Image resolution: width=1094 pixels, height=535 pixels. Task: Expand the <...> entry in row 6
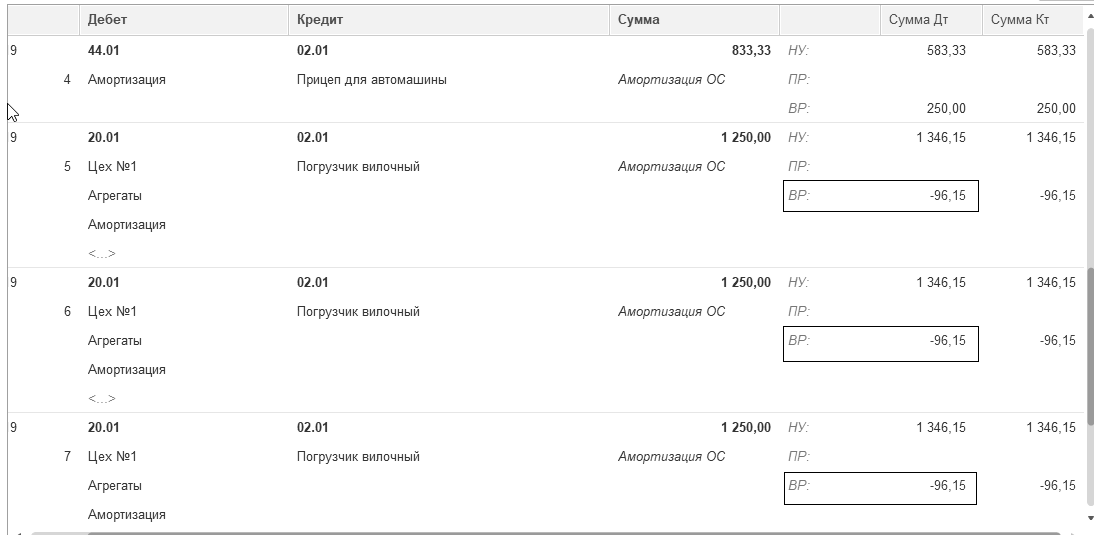(101, 399)
